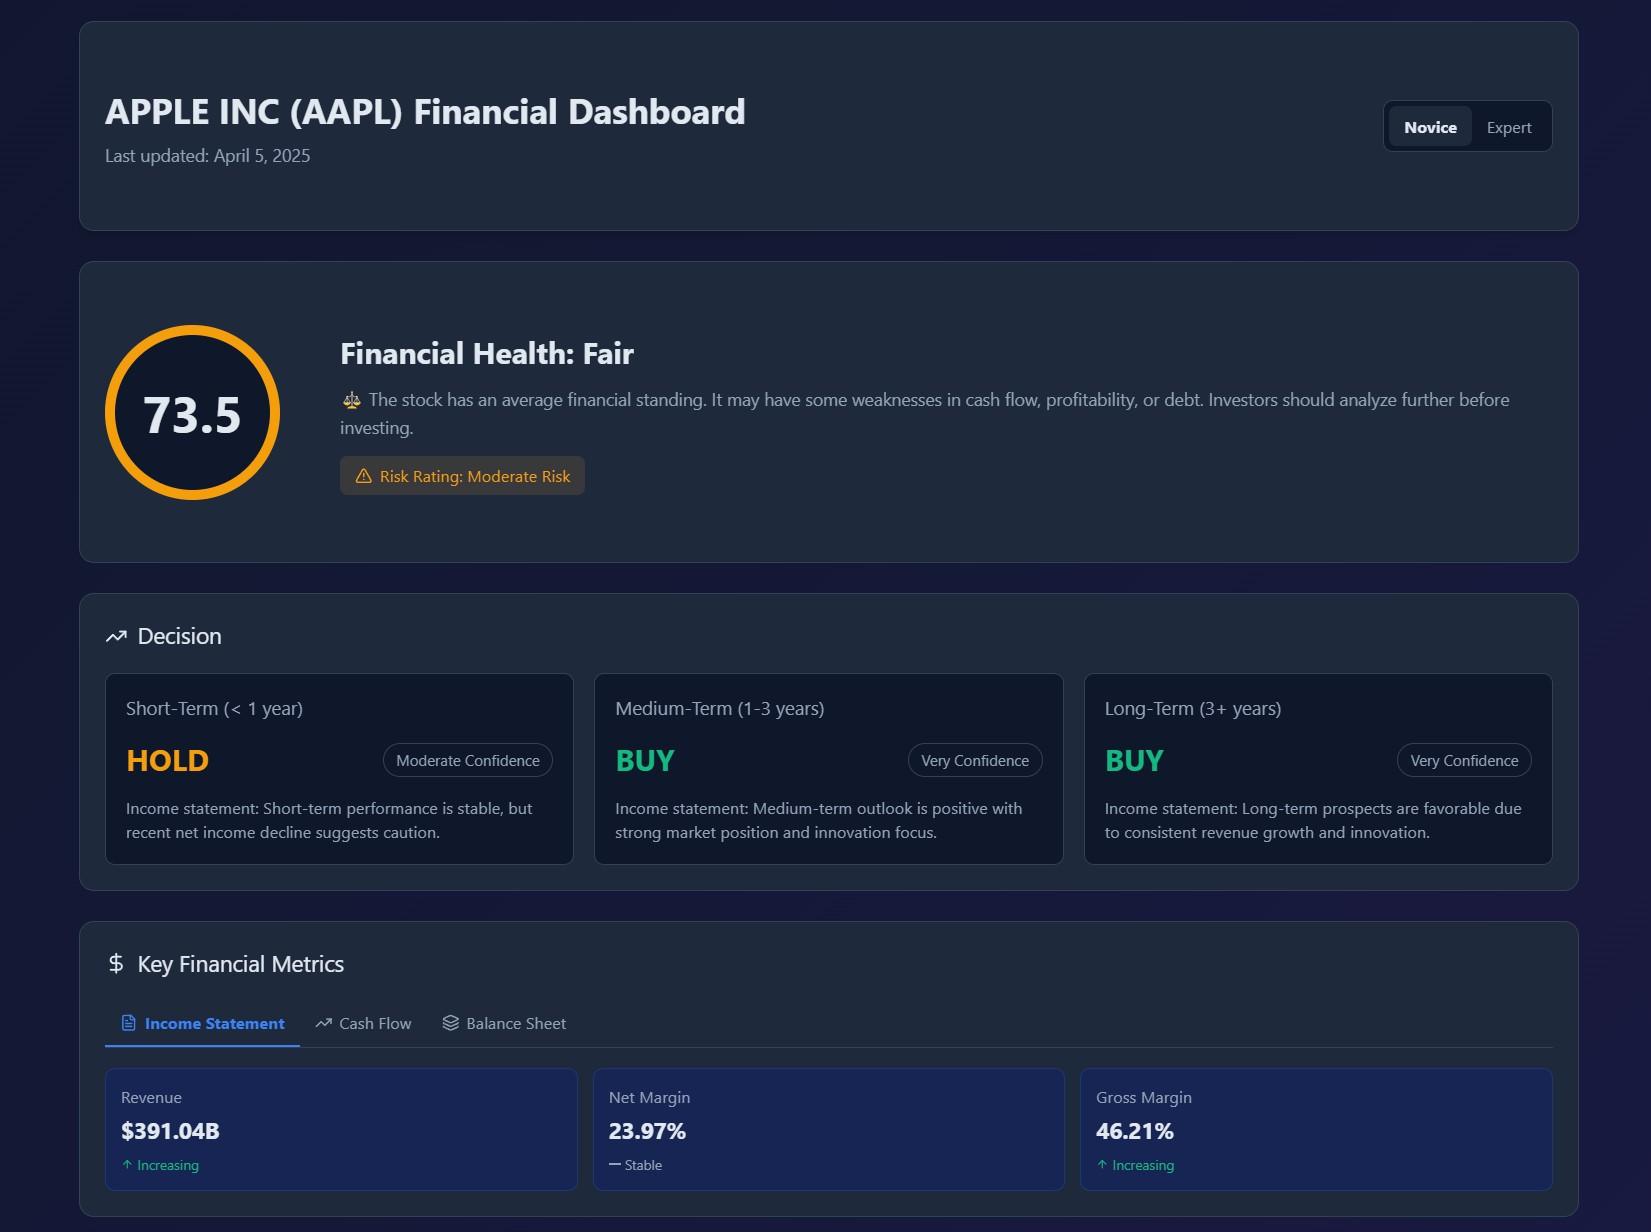
Task: Click the layers icon on Balance Sheet tab
Action: tap(451, 1023)
